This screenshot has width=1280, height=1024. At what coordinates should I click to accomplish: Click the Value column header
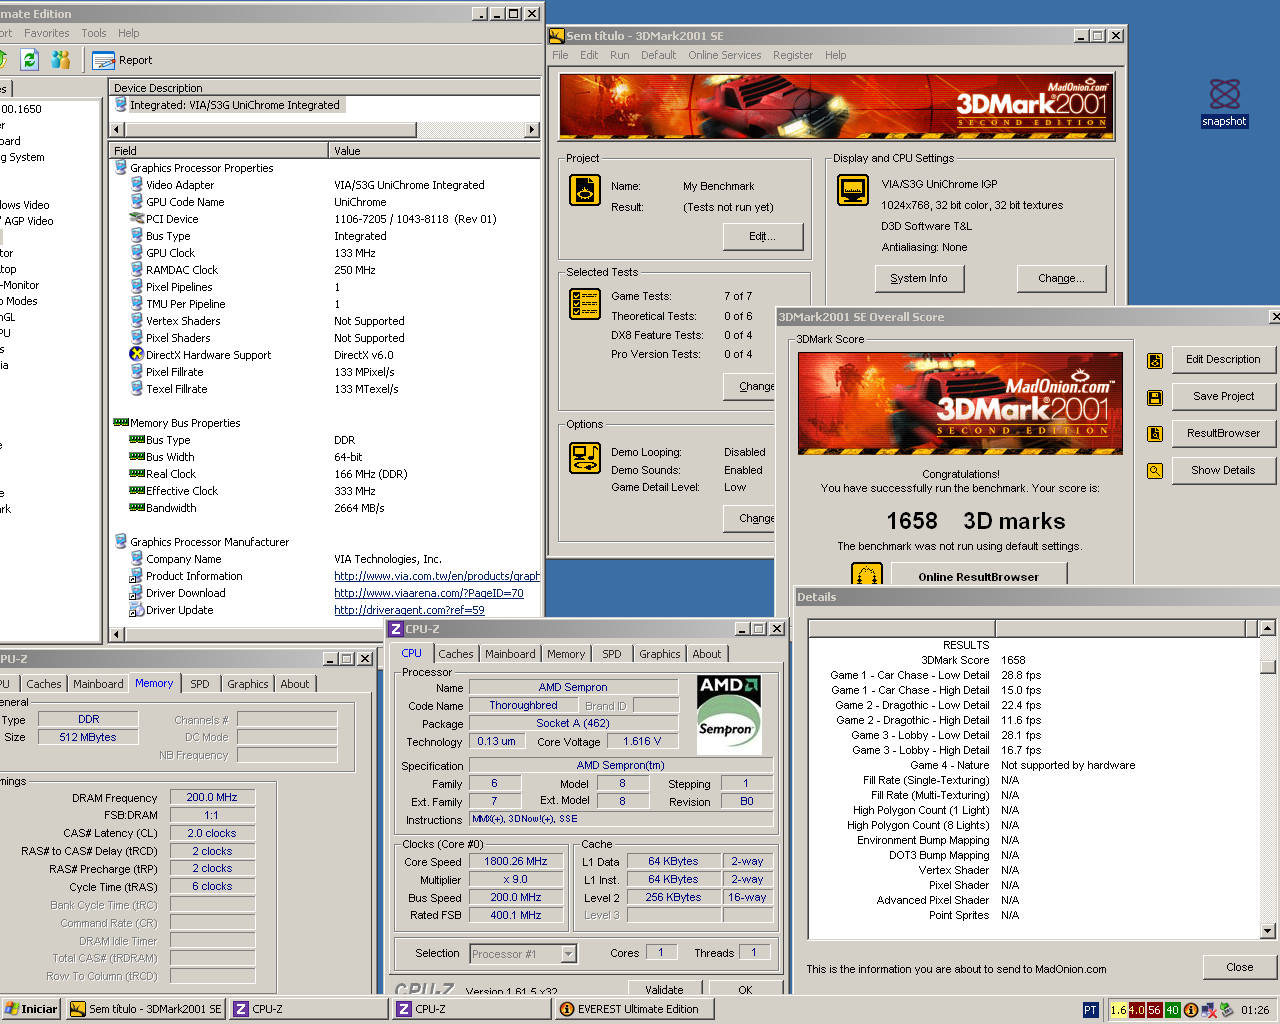pyautogui.click(x=434, y=151)
